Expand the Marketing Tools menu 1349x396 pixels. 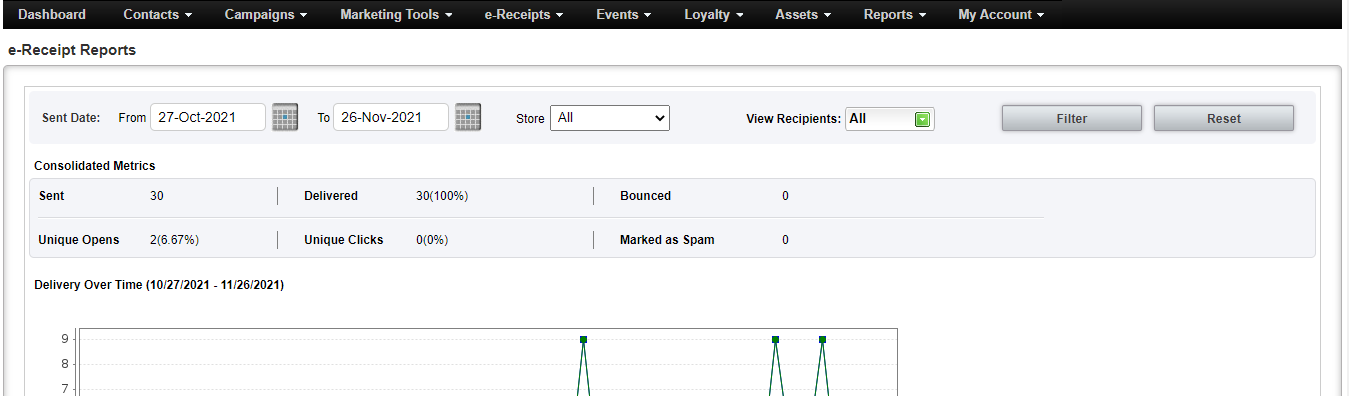(x=396, y=14)
